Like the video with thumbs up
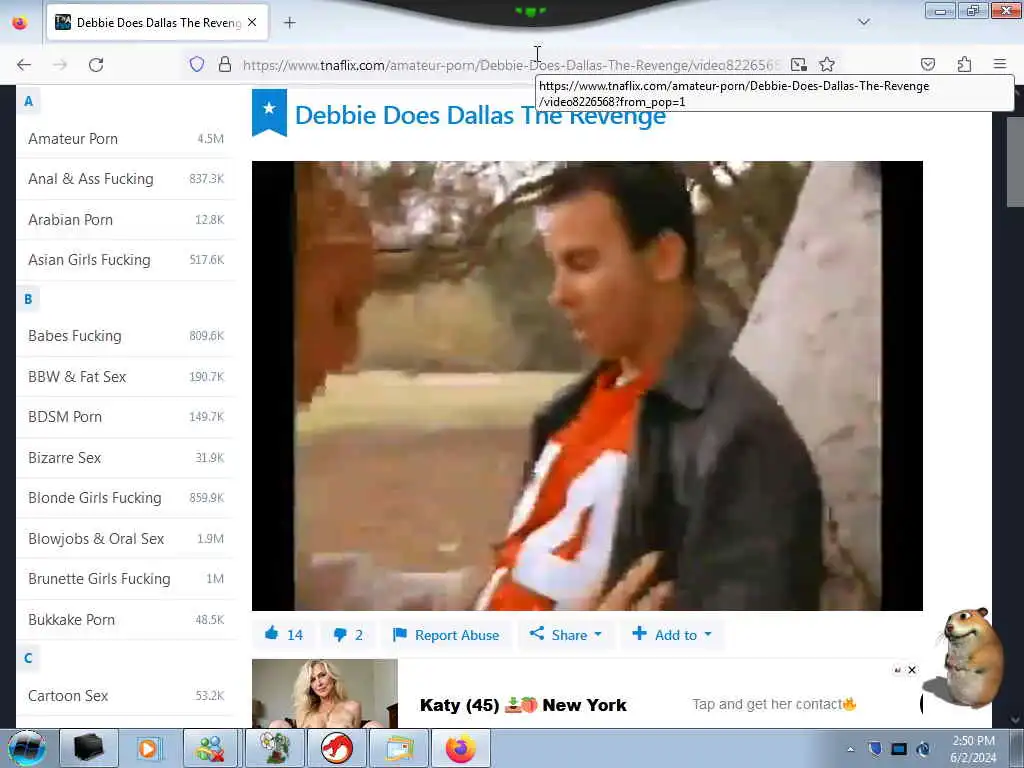 [284, 635]
